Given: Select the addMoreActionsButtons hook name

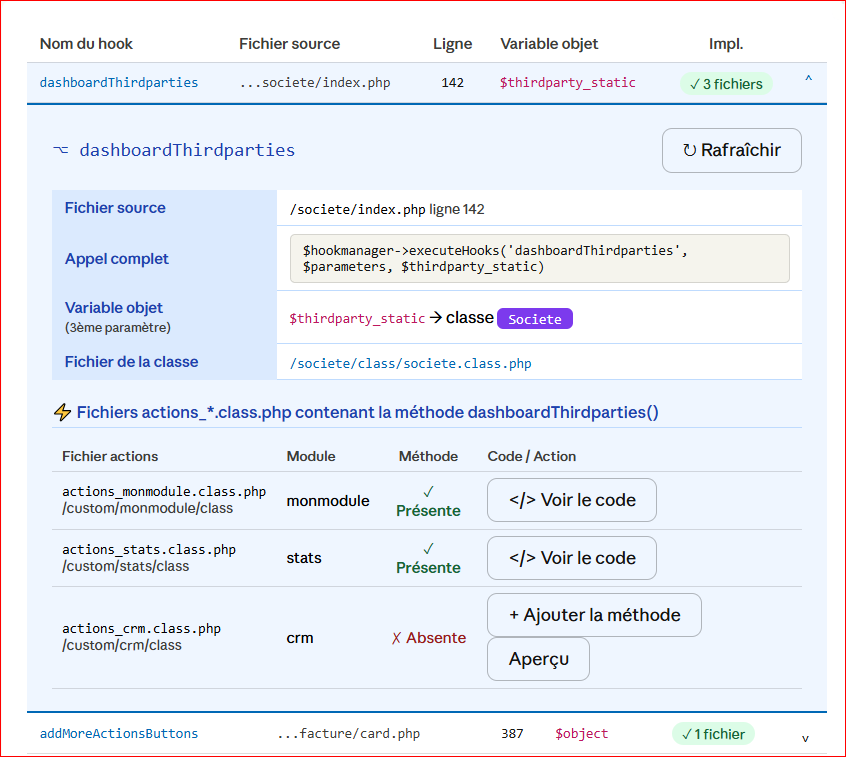Looking at the screenshot, I should 119,734.
